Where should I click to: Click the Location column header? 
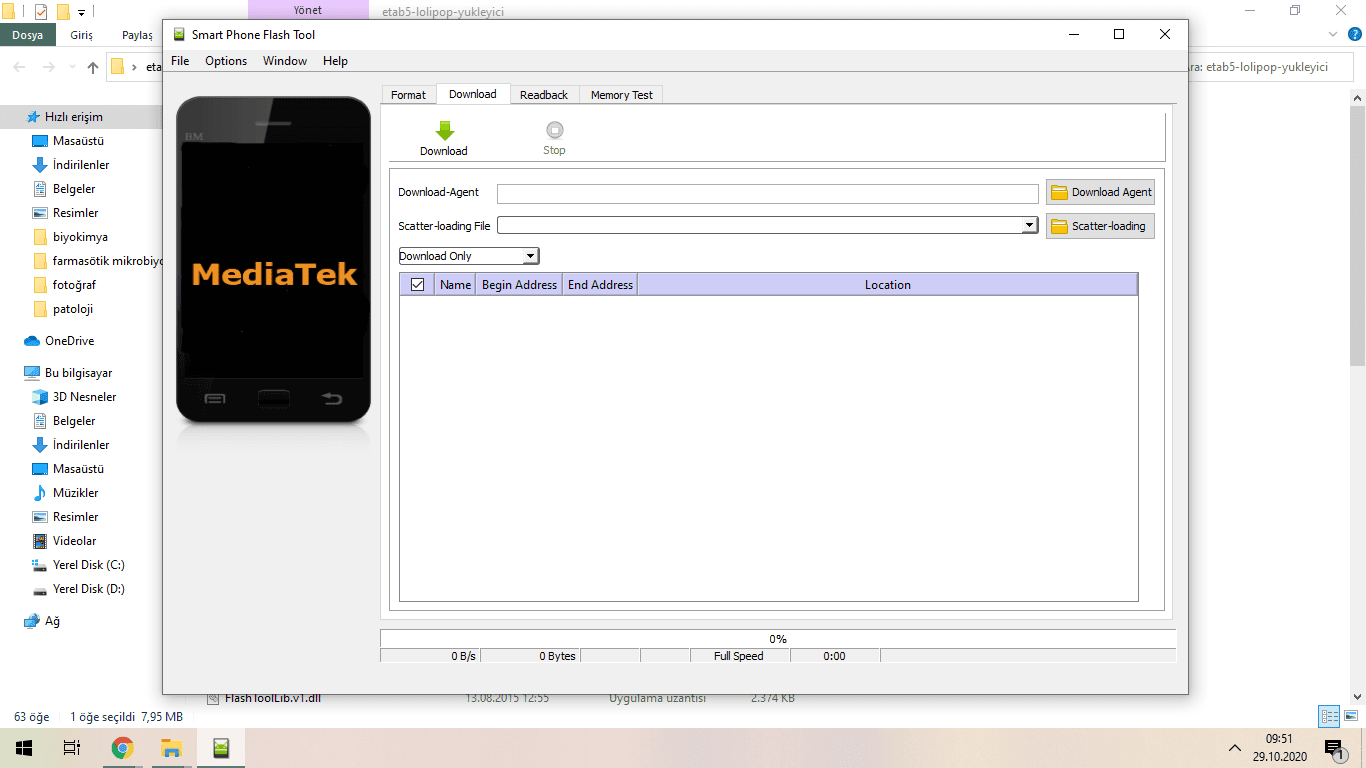(x=888, y=285)
